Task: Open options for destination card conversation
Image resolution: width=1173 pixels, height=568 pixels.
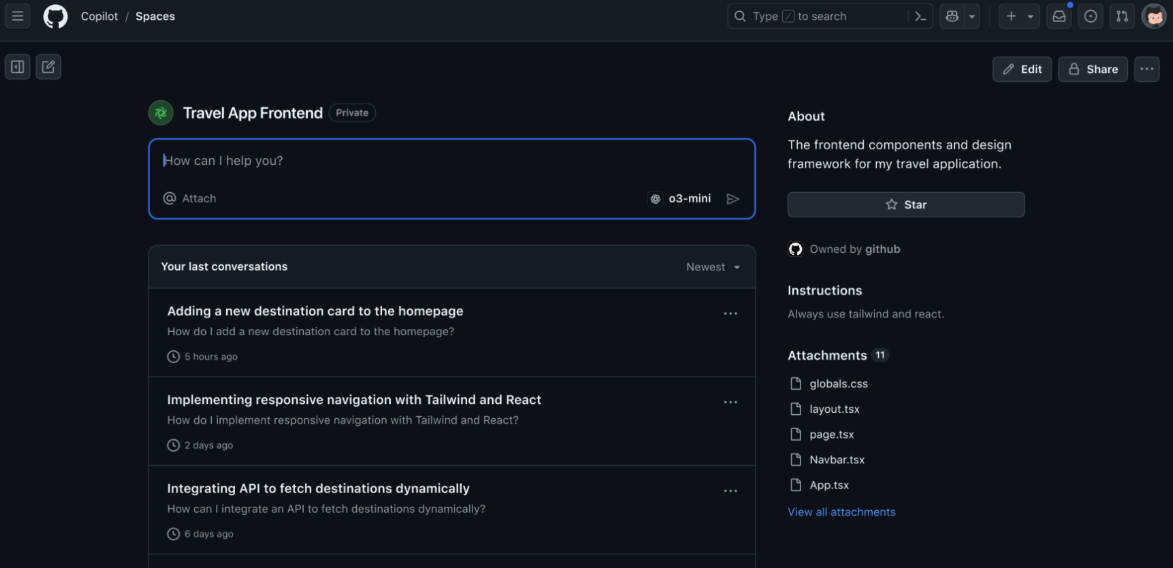Action: click(x=730, y=314)
